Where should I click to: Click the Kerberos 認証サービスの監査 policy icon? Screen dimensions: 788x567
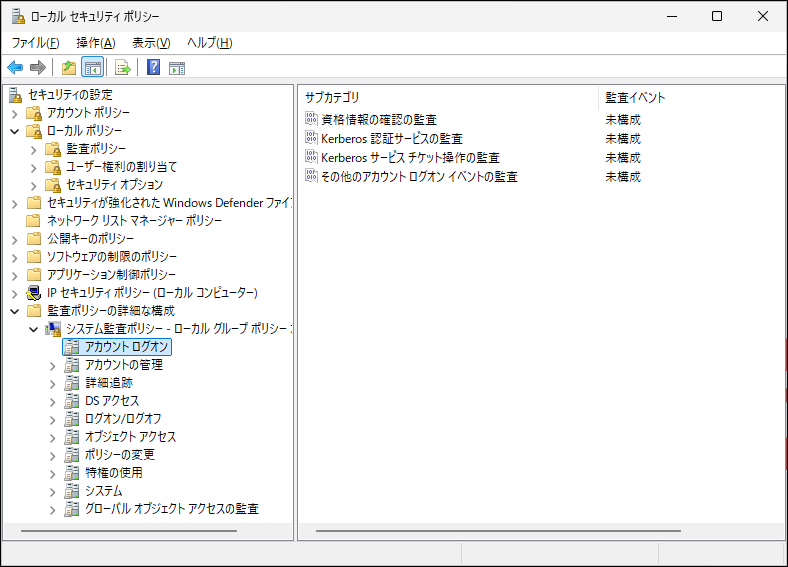click(x=312, y=138)
